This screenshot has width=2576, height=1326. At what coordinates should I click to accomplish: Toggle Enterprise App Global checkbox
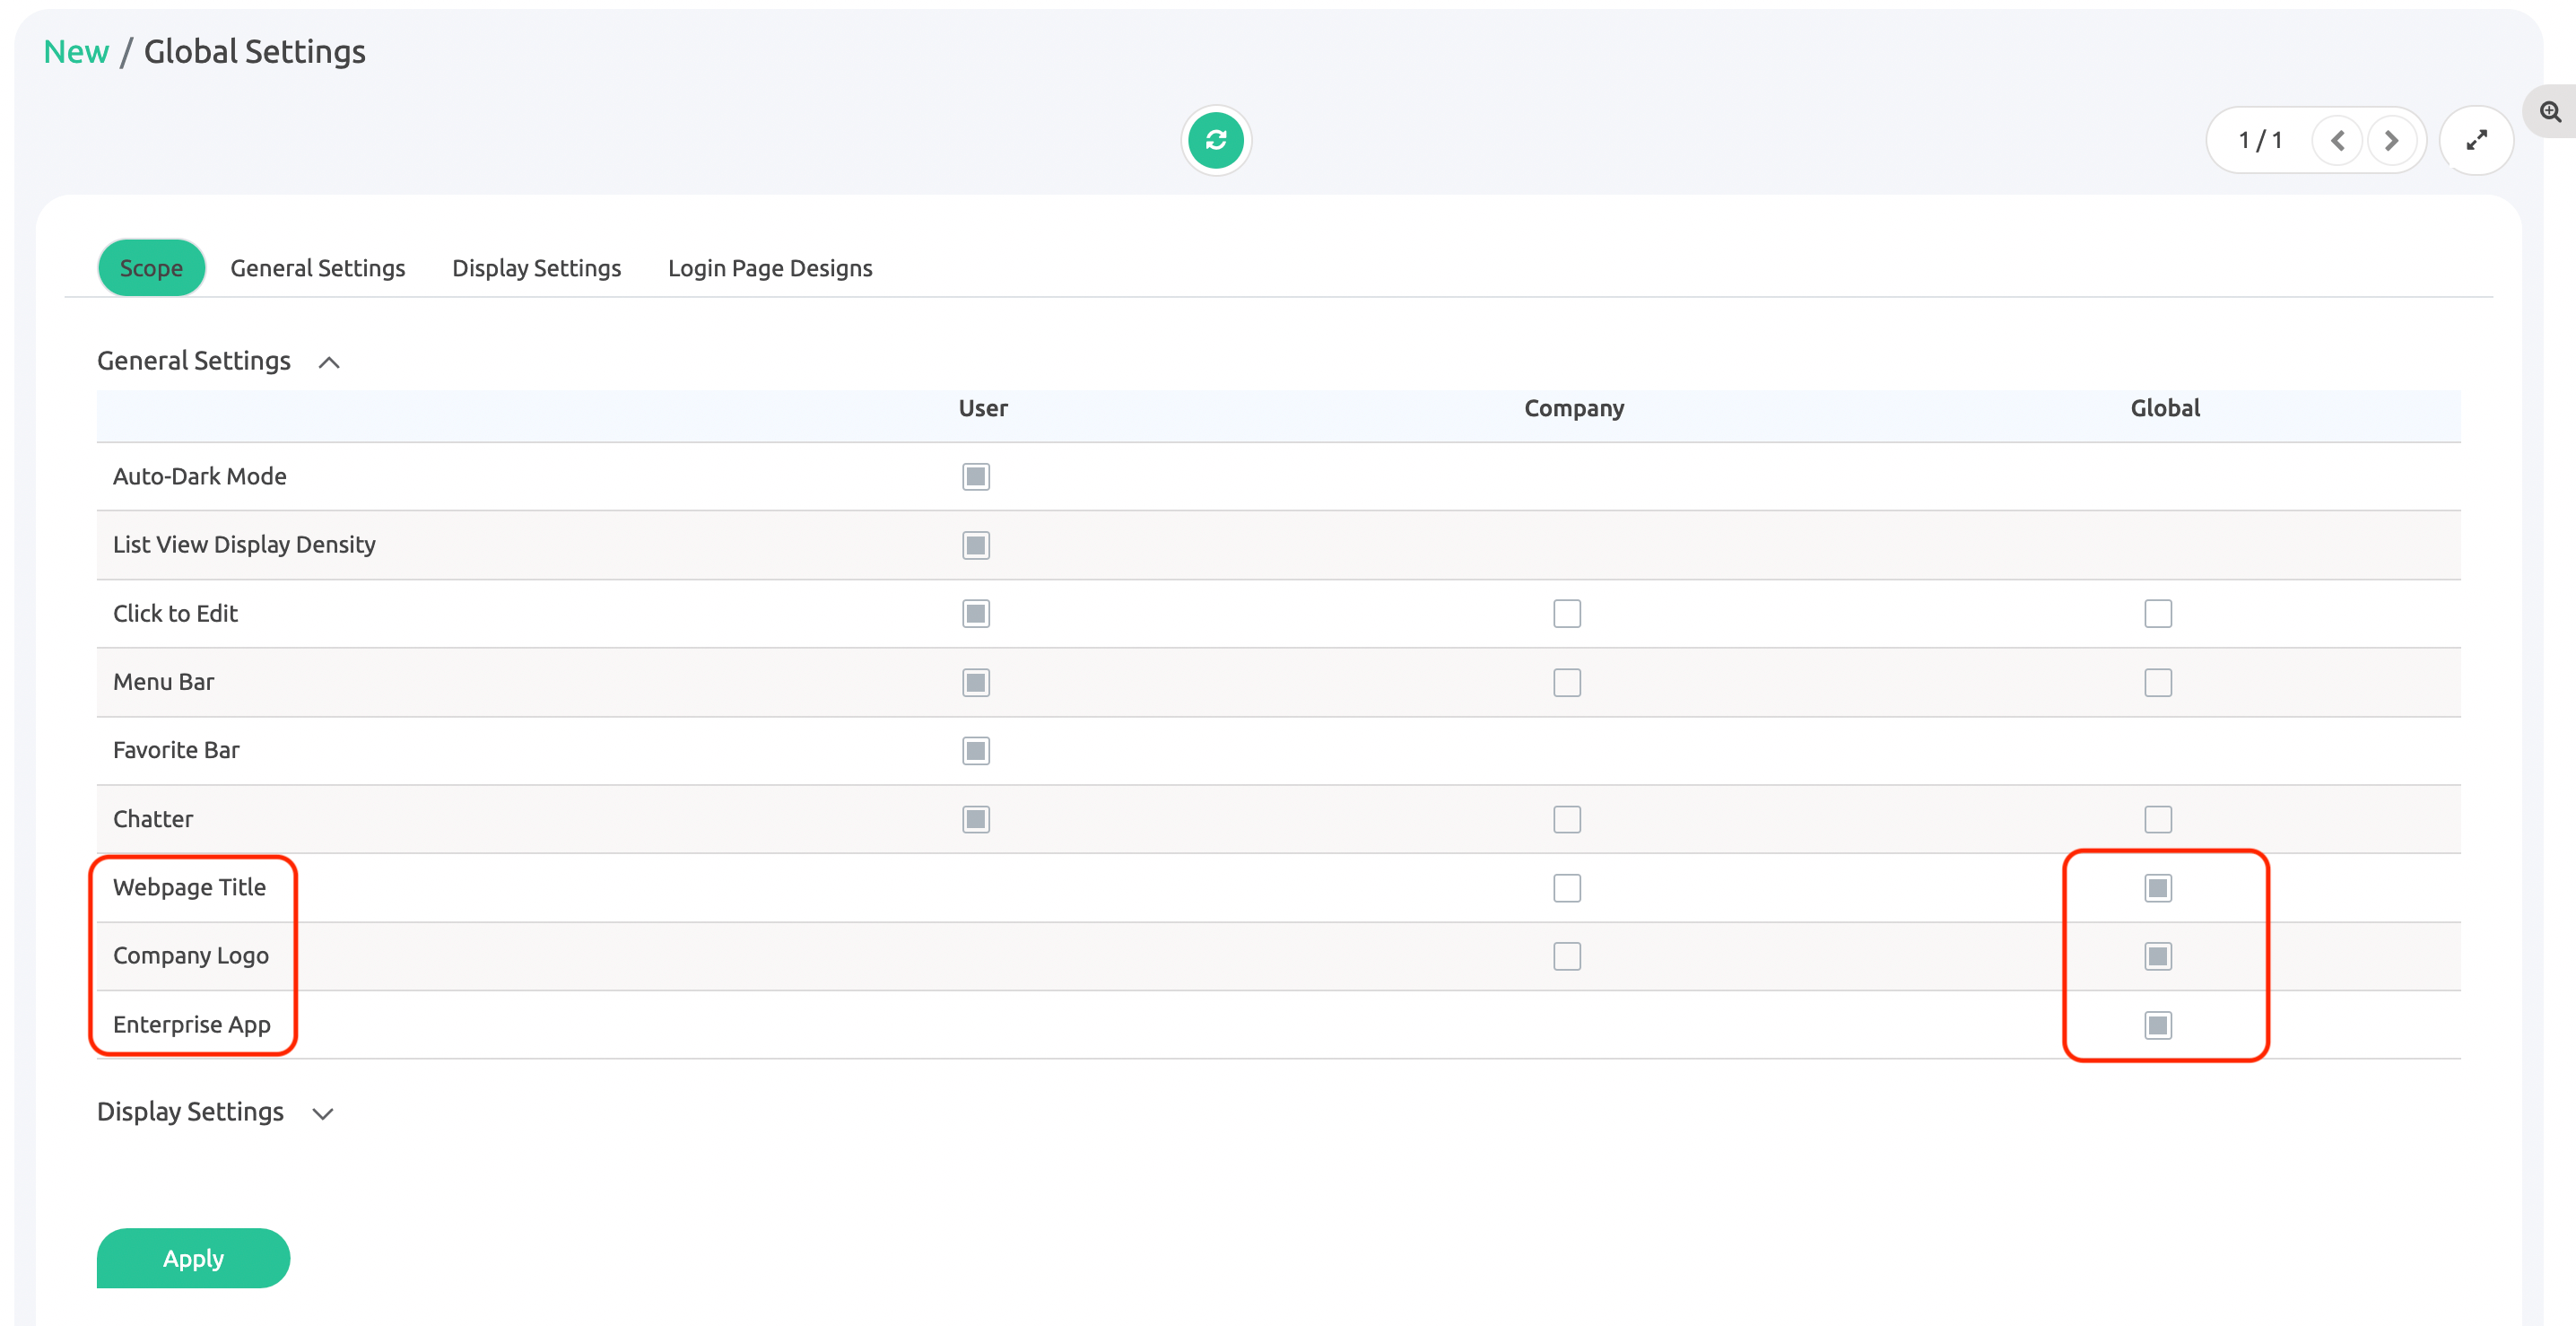tap(2157, 1025)
